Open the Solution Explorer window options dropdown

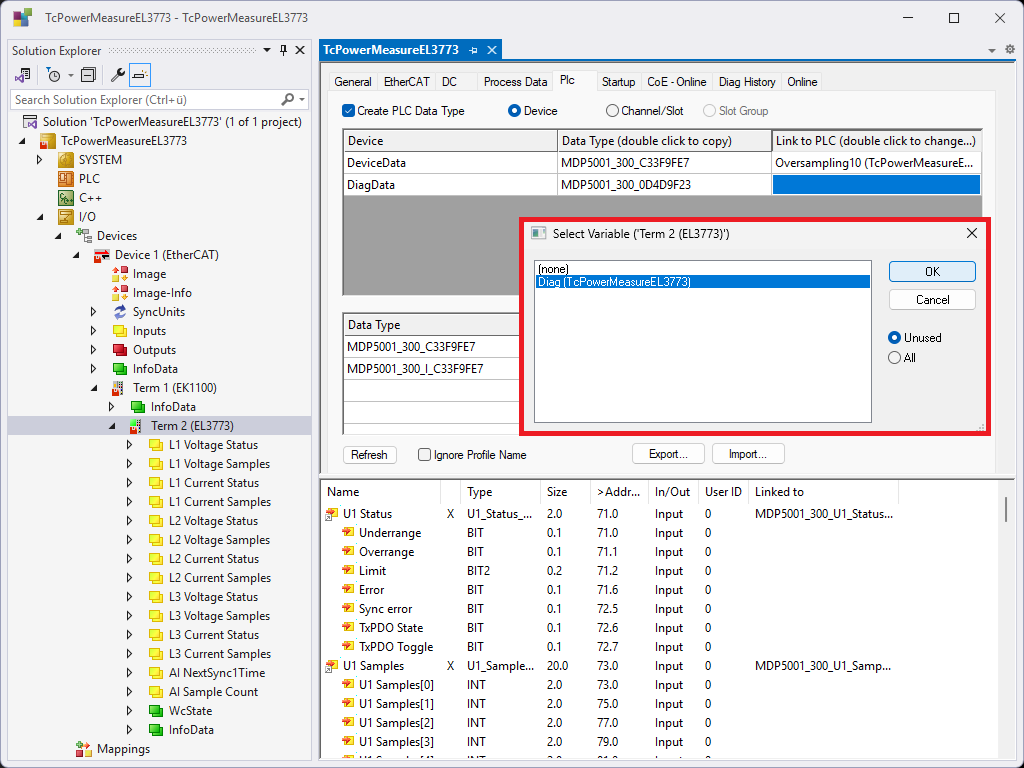tap(267, 50)
